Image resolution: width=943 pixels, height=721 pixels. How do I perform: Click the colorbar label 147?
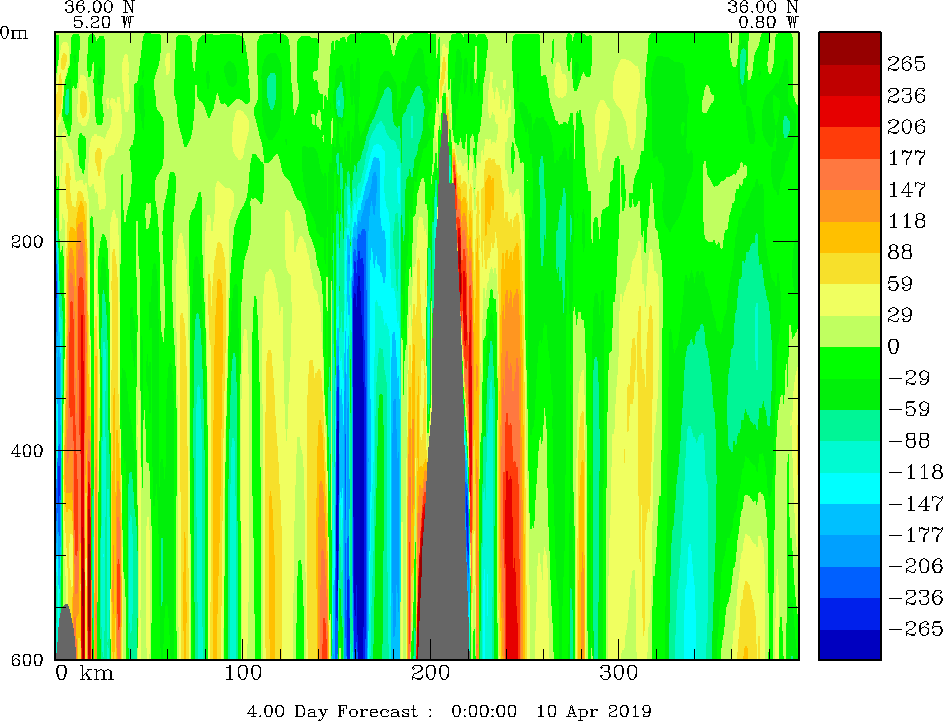point(906,189)
